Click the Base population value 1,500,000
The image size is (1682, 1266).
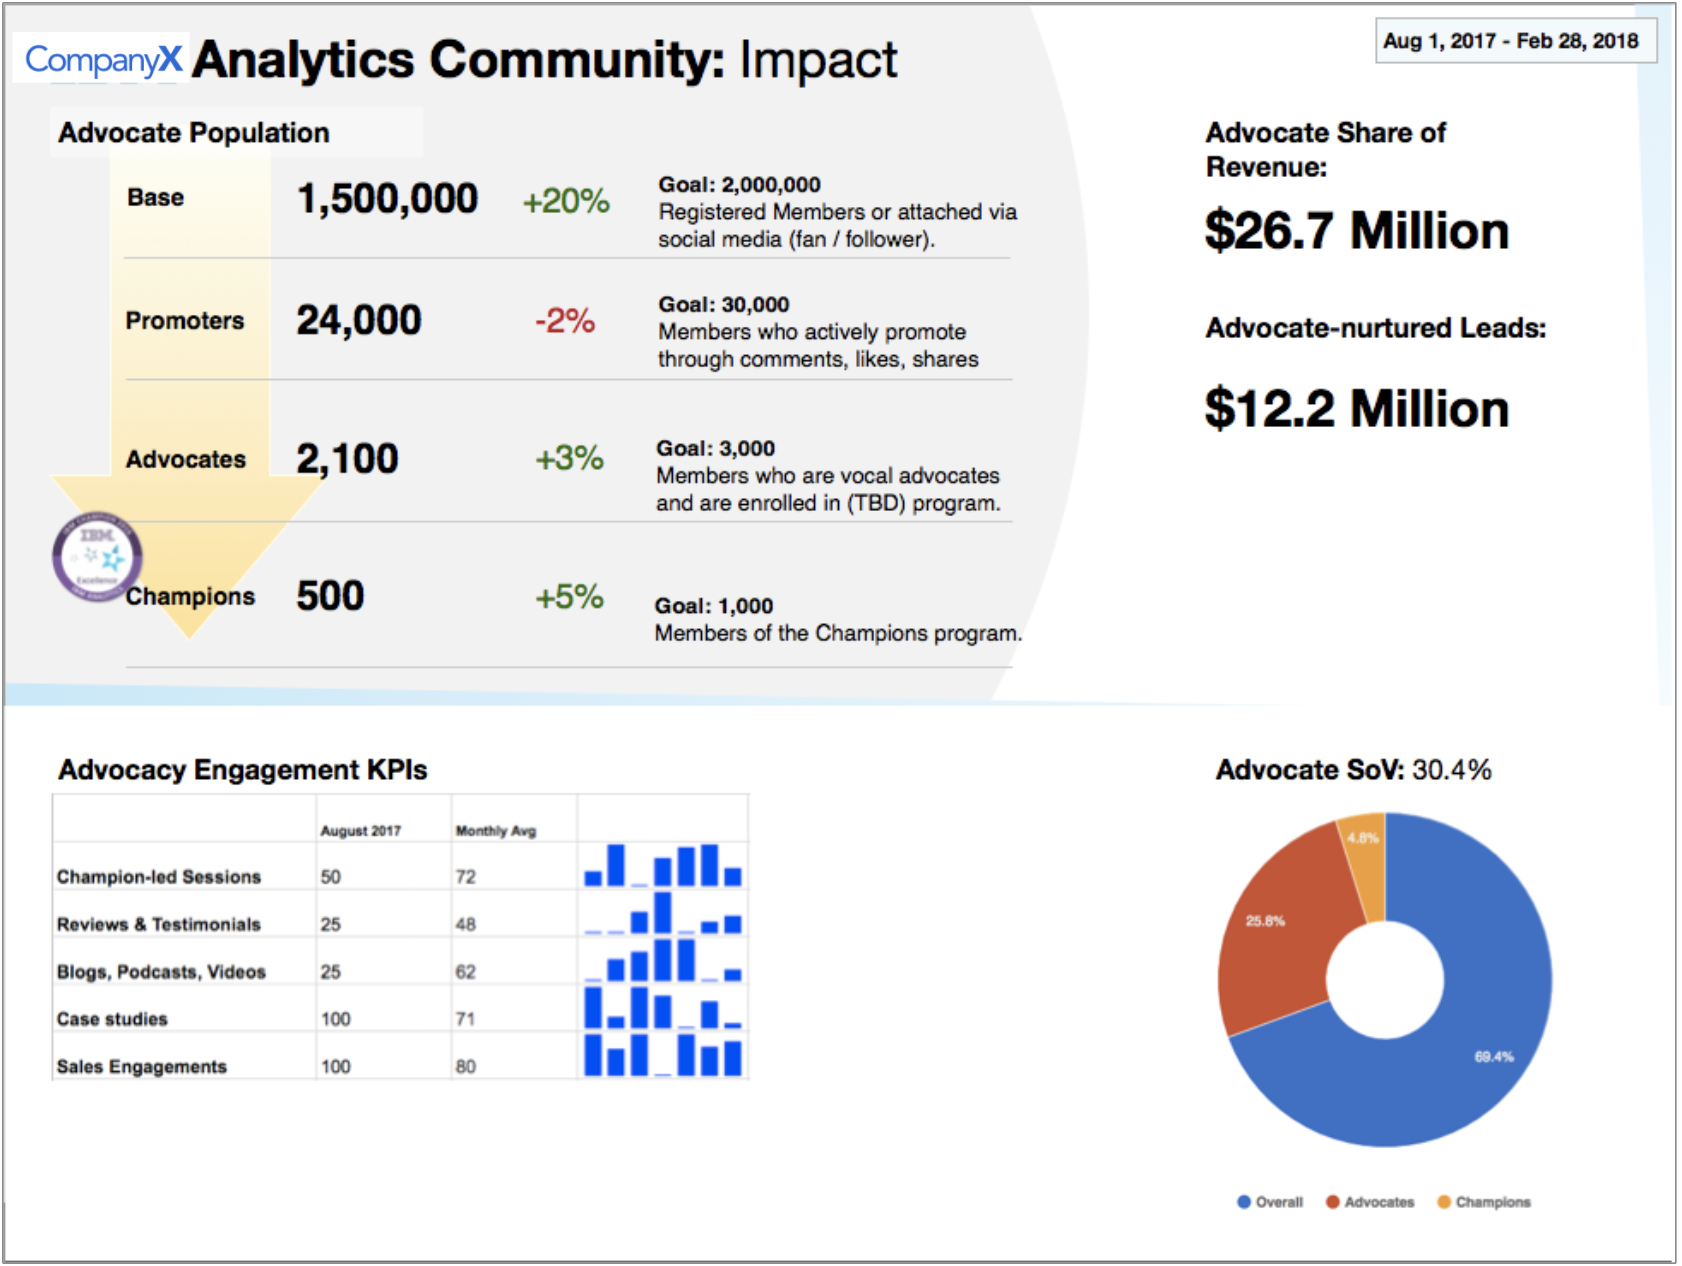click(x=387, y=199)
